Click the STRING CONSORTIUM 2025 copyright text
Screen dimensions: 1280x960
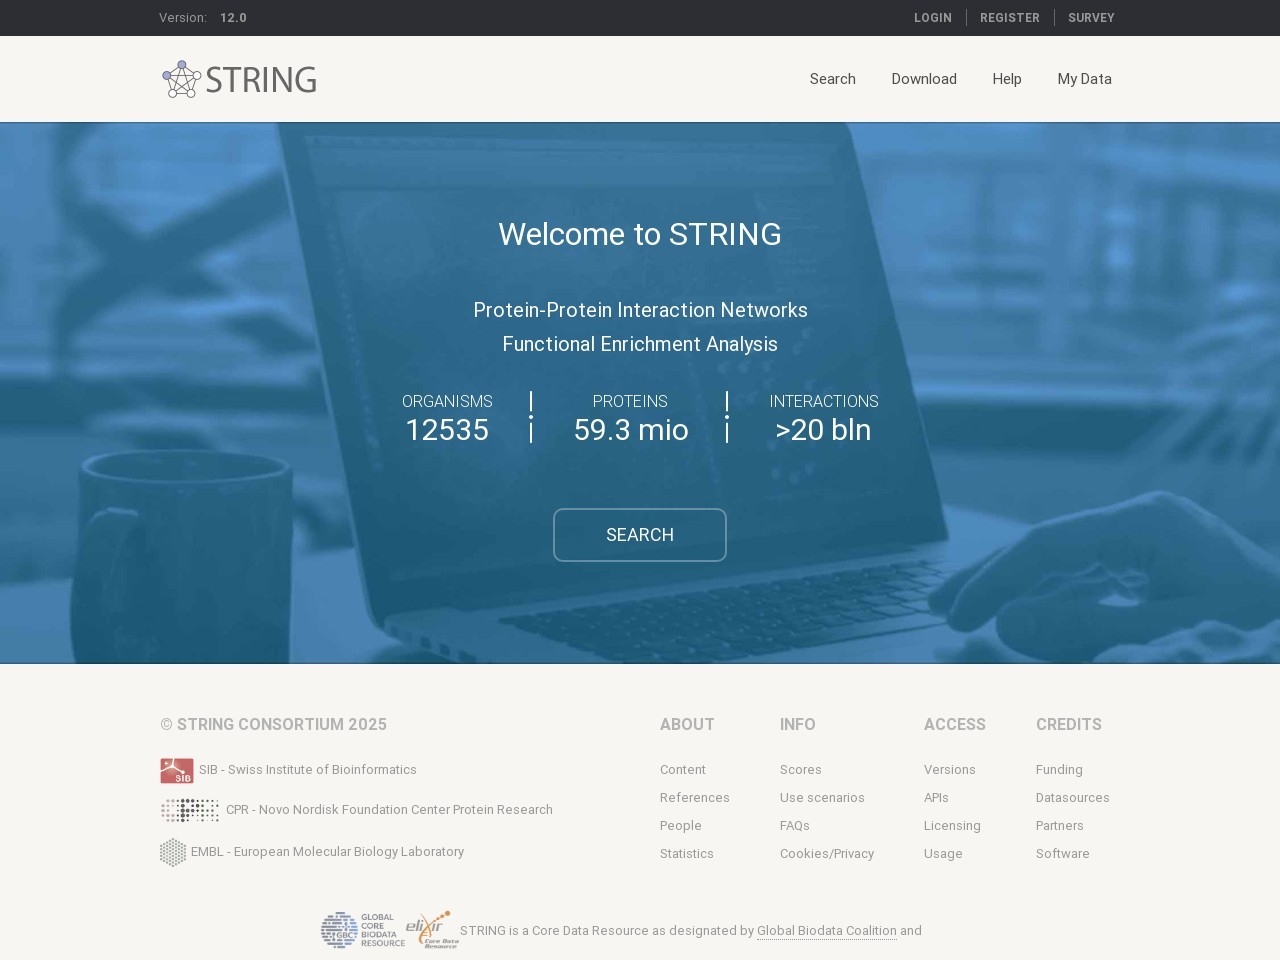point(273,725)
